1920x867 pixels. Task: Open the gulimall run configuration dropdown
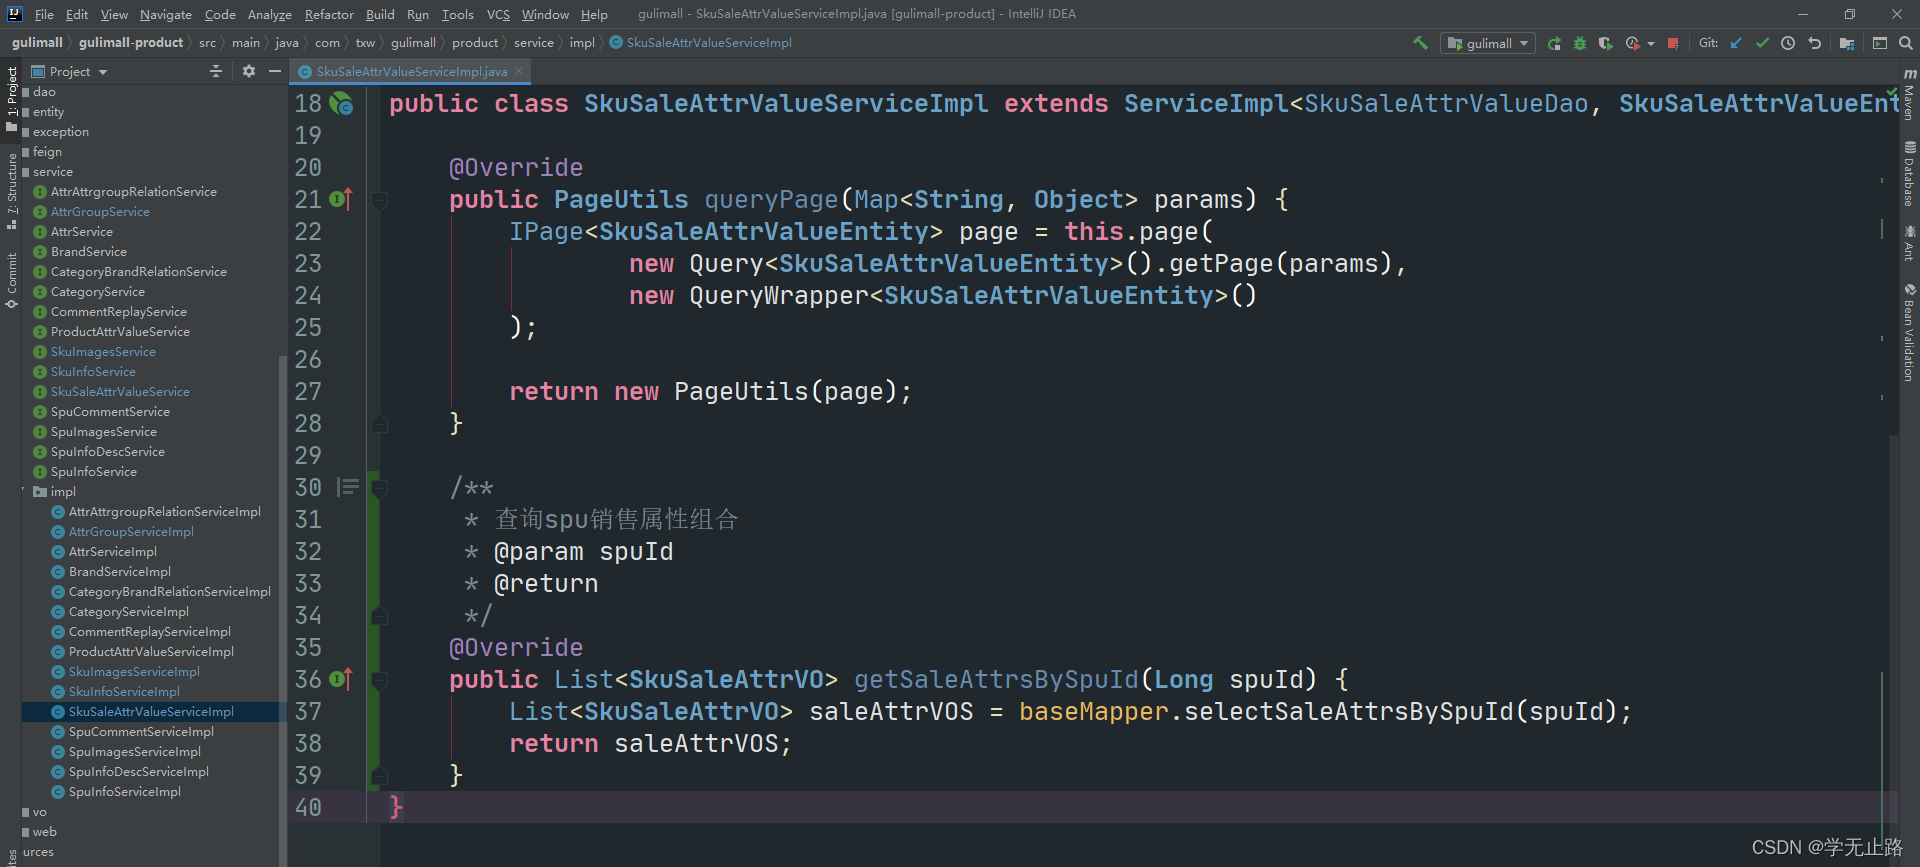[1488, 43]
